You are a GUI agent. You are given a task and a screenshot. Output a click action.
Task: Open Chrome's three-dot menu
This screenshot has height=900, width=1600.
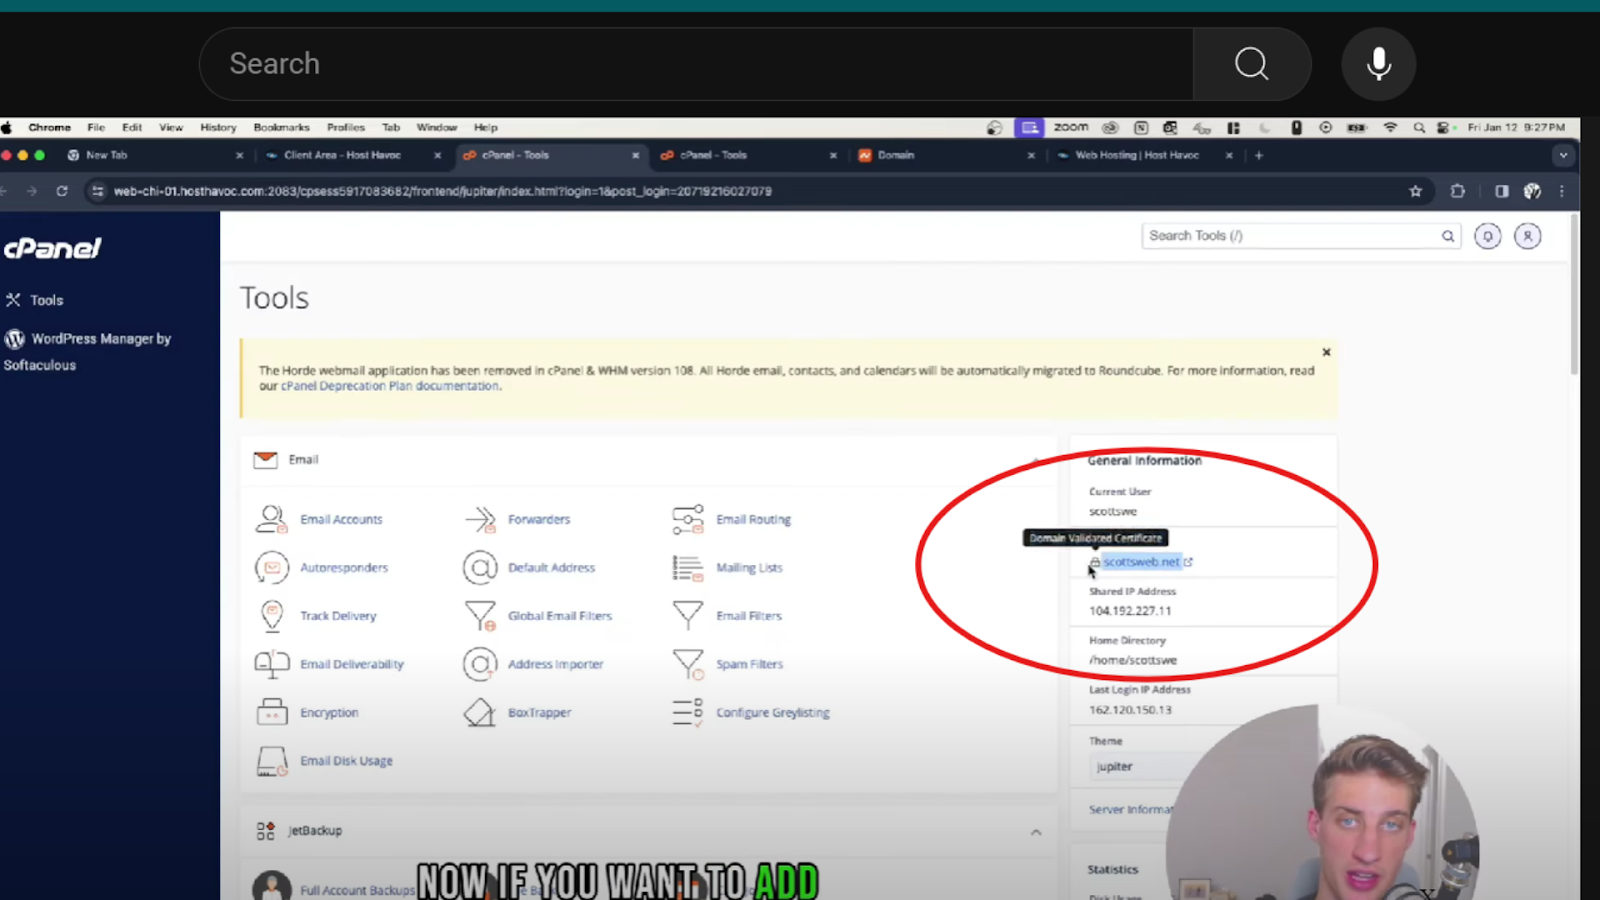tap(1562, 191)
